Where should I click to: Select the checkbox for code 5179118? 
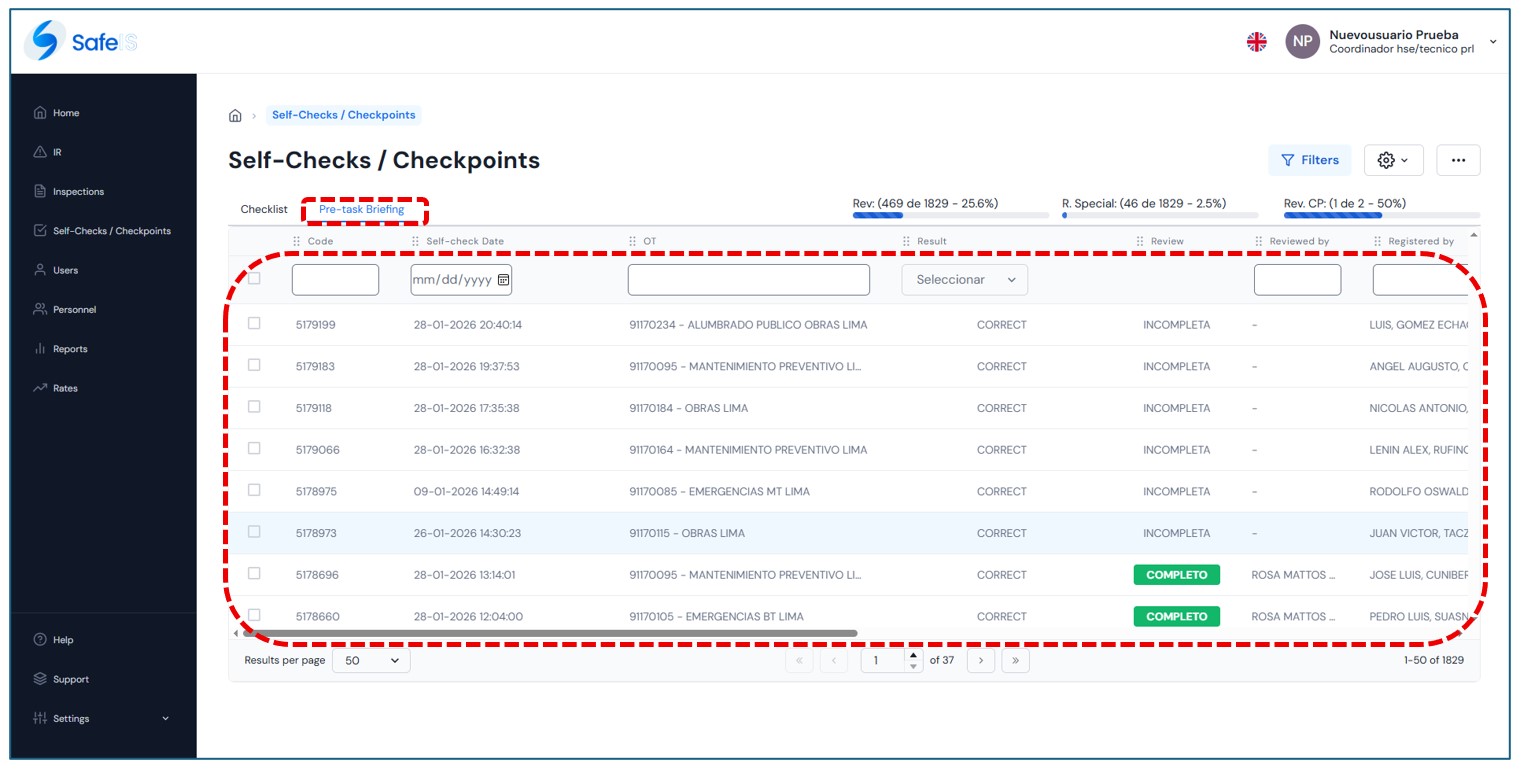(254, 407)
